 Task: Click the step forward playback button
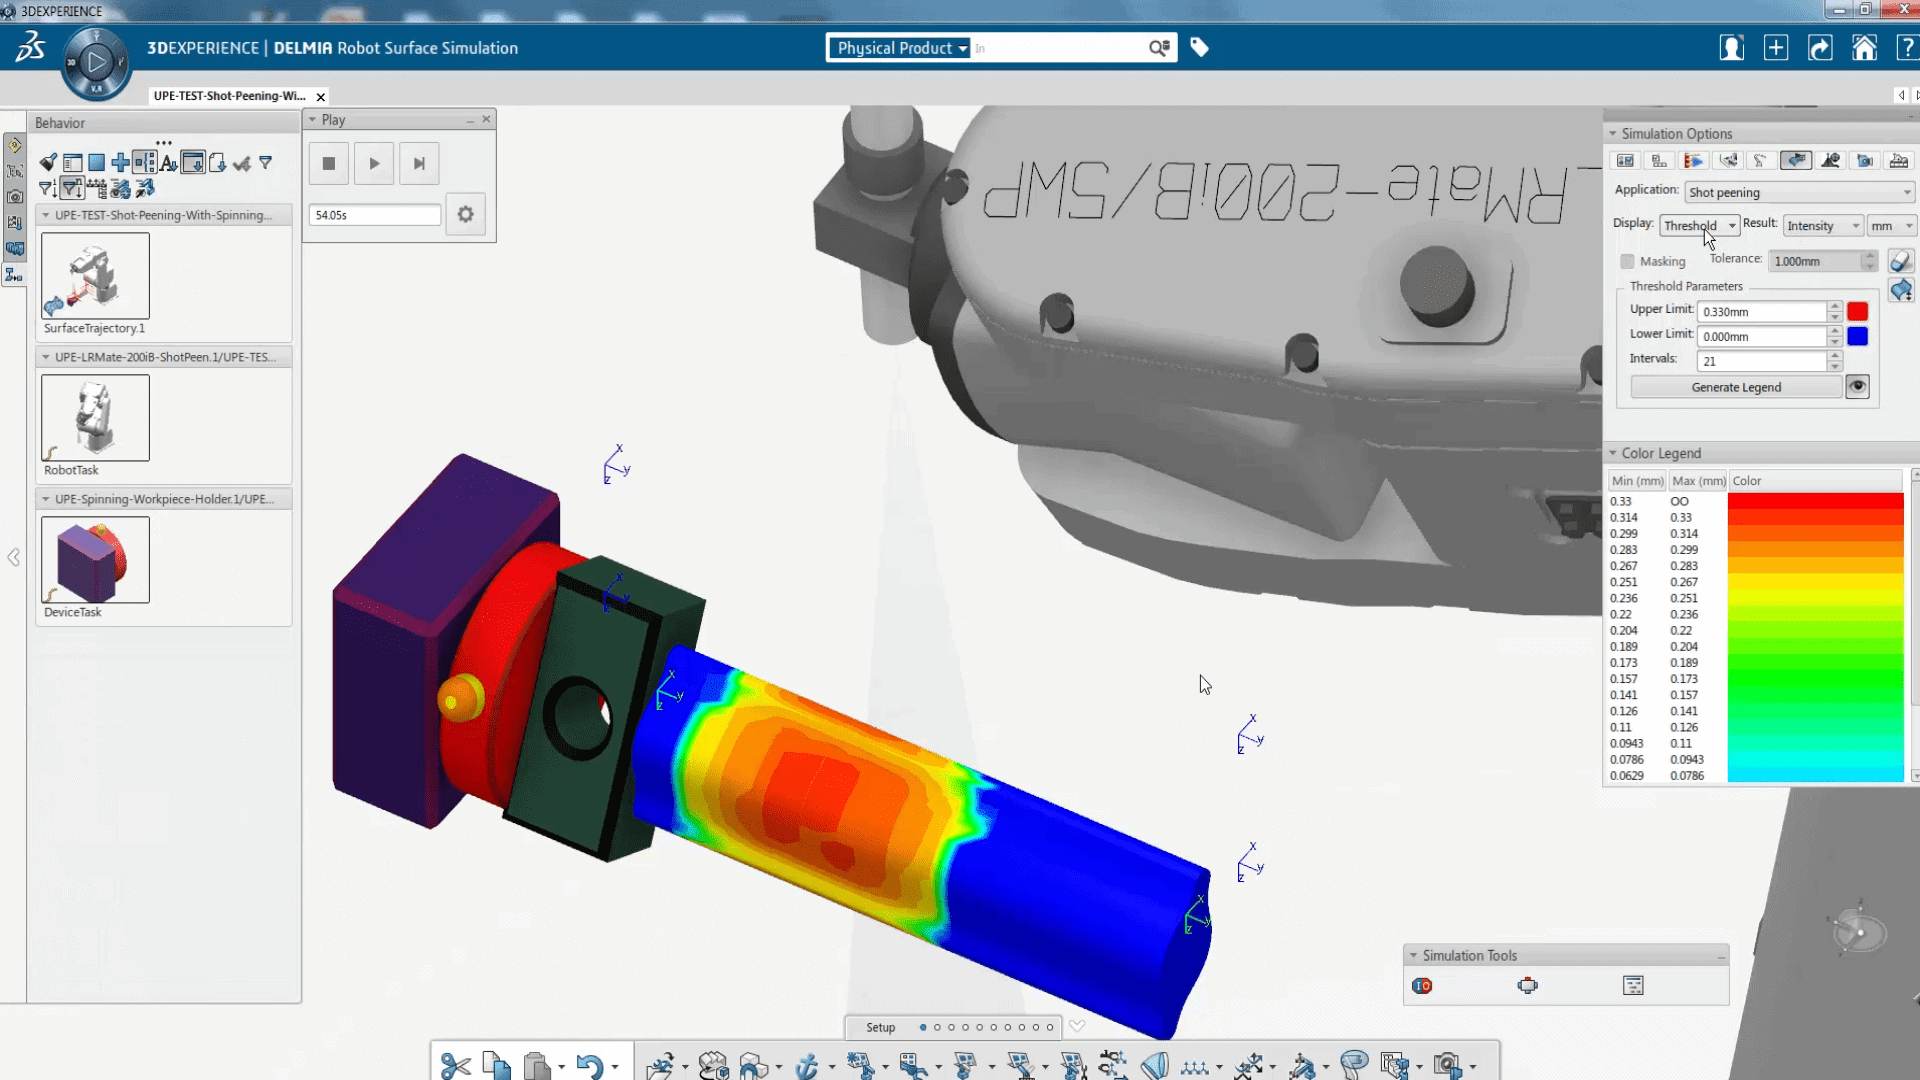[419, 164]
